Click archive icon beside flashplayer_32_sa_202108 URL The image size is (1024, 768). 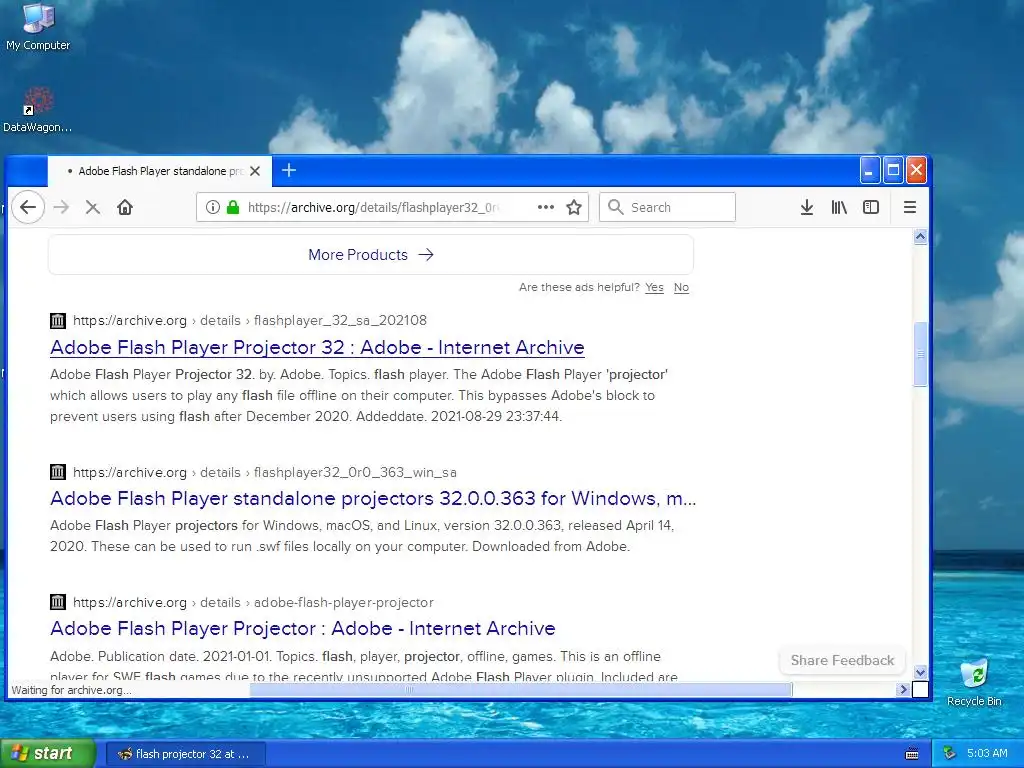tap(58, 321)
